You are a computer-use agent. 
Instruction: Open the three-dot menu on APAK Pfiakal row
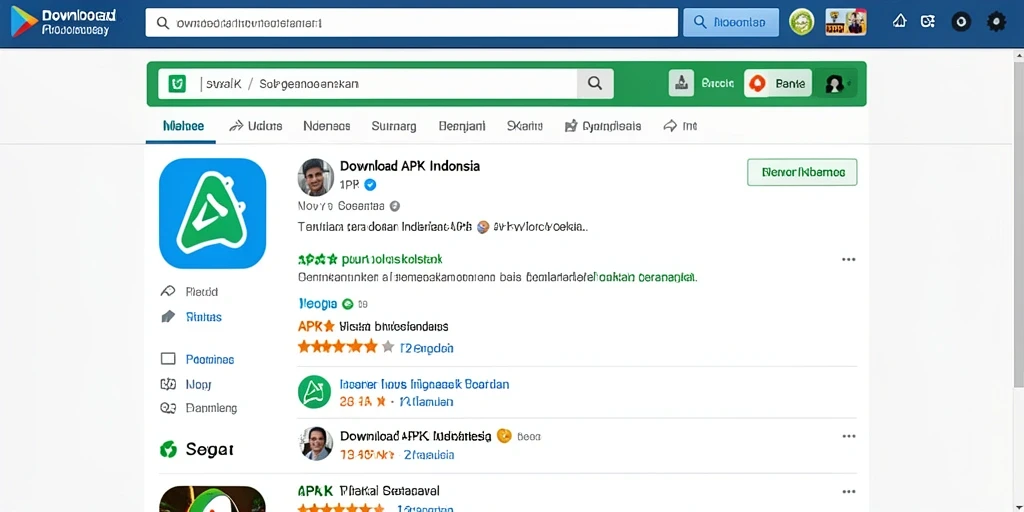848,492
